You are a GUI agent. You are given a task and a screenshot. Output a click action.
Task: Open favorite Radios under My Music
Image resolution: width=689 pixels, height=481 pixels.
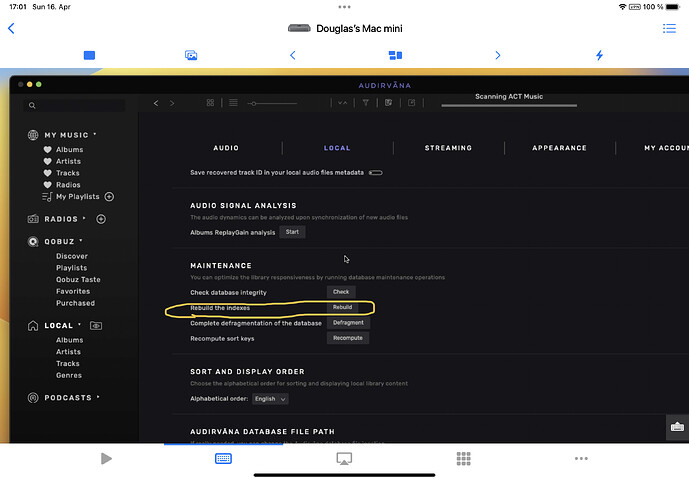68,185
